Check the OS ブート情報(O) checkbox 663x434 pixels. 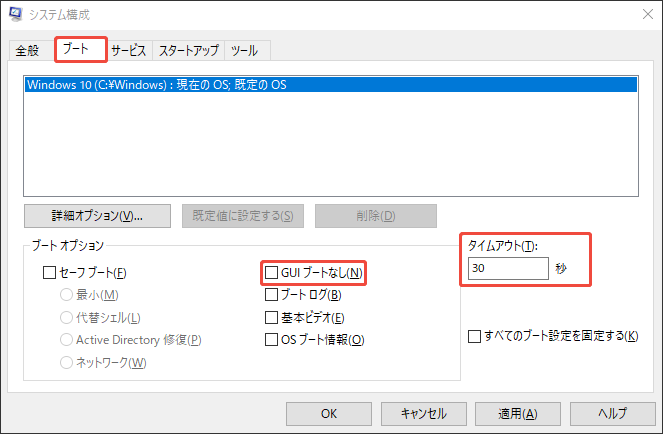pos(271,339)
